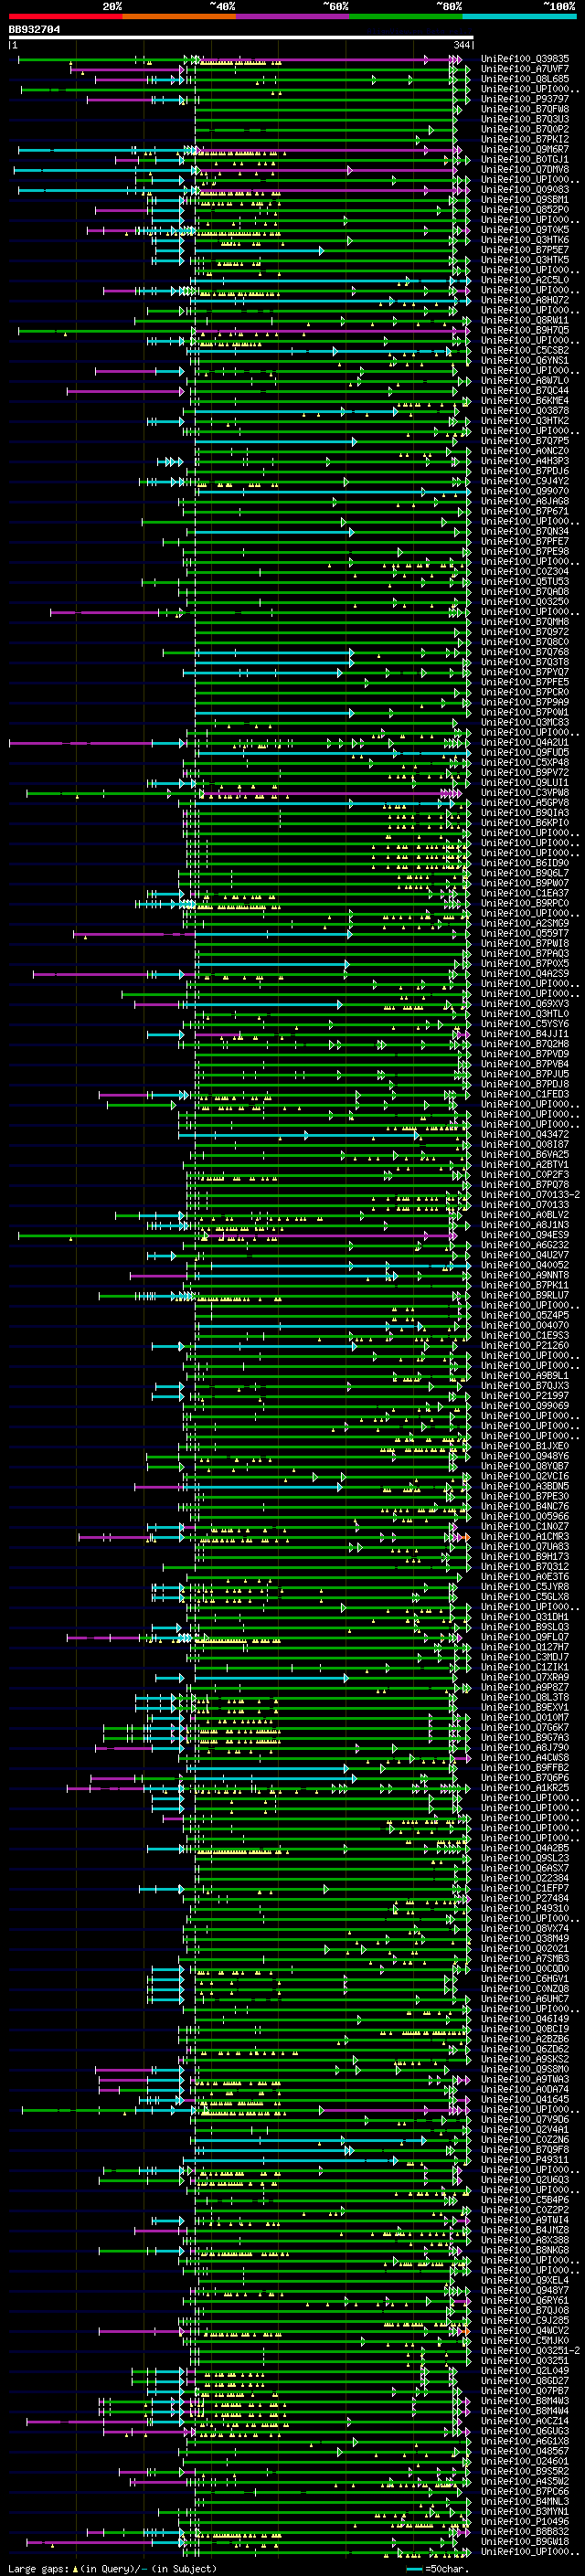Click the UniRef100_B7QMH8 label
The height and width of the screenshot is (2576, 585).
[x=525, y=621]
